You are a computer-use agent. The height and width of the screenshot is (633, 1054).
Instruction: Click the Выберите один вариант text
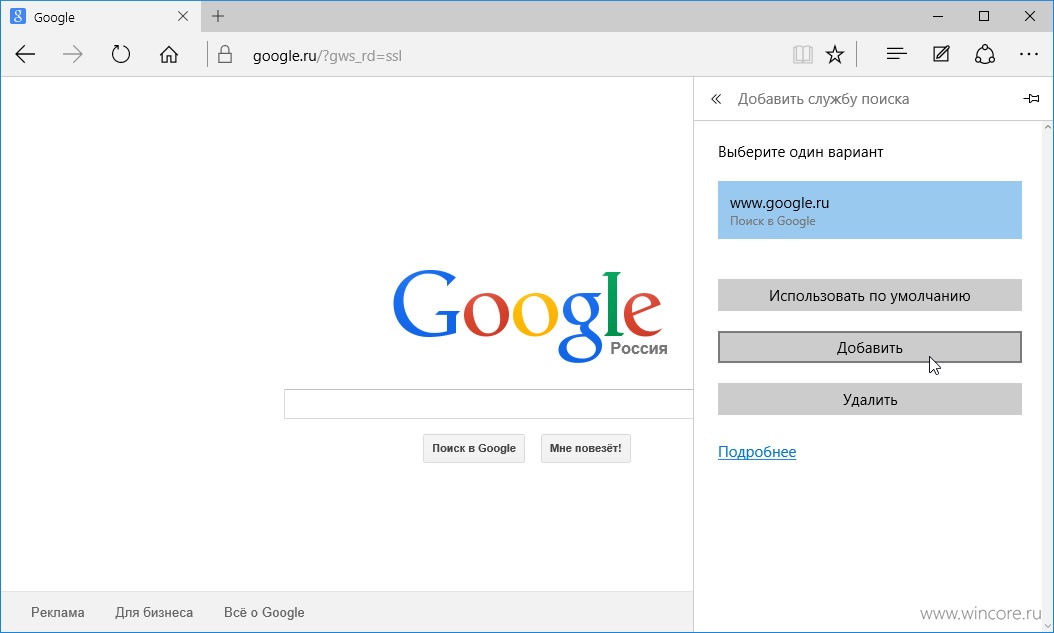(x=801, y=152)
